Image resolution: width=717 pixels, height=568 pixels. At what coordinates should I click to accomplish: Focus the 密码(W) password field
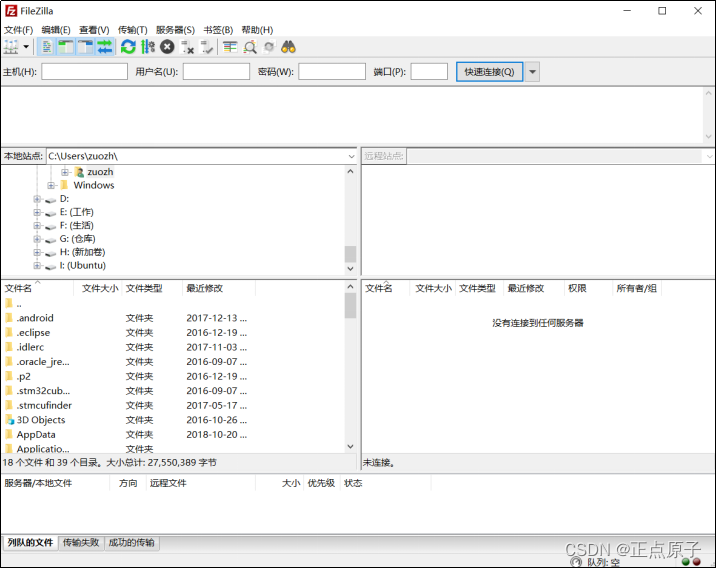click(332, 72)
